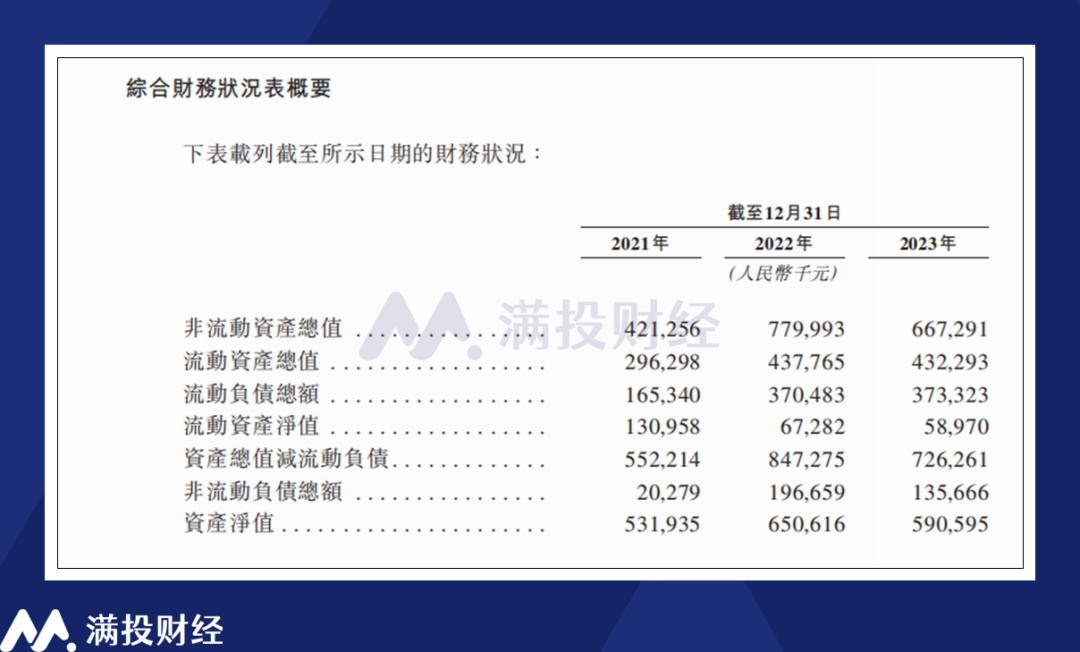The width and height of the screenshot is (1080, 652).
Task: Select the value 67,282
Action: click(x=812, y=427)
